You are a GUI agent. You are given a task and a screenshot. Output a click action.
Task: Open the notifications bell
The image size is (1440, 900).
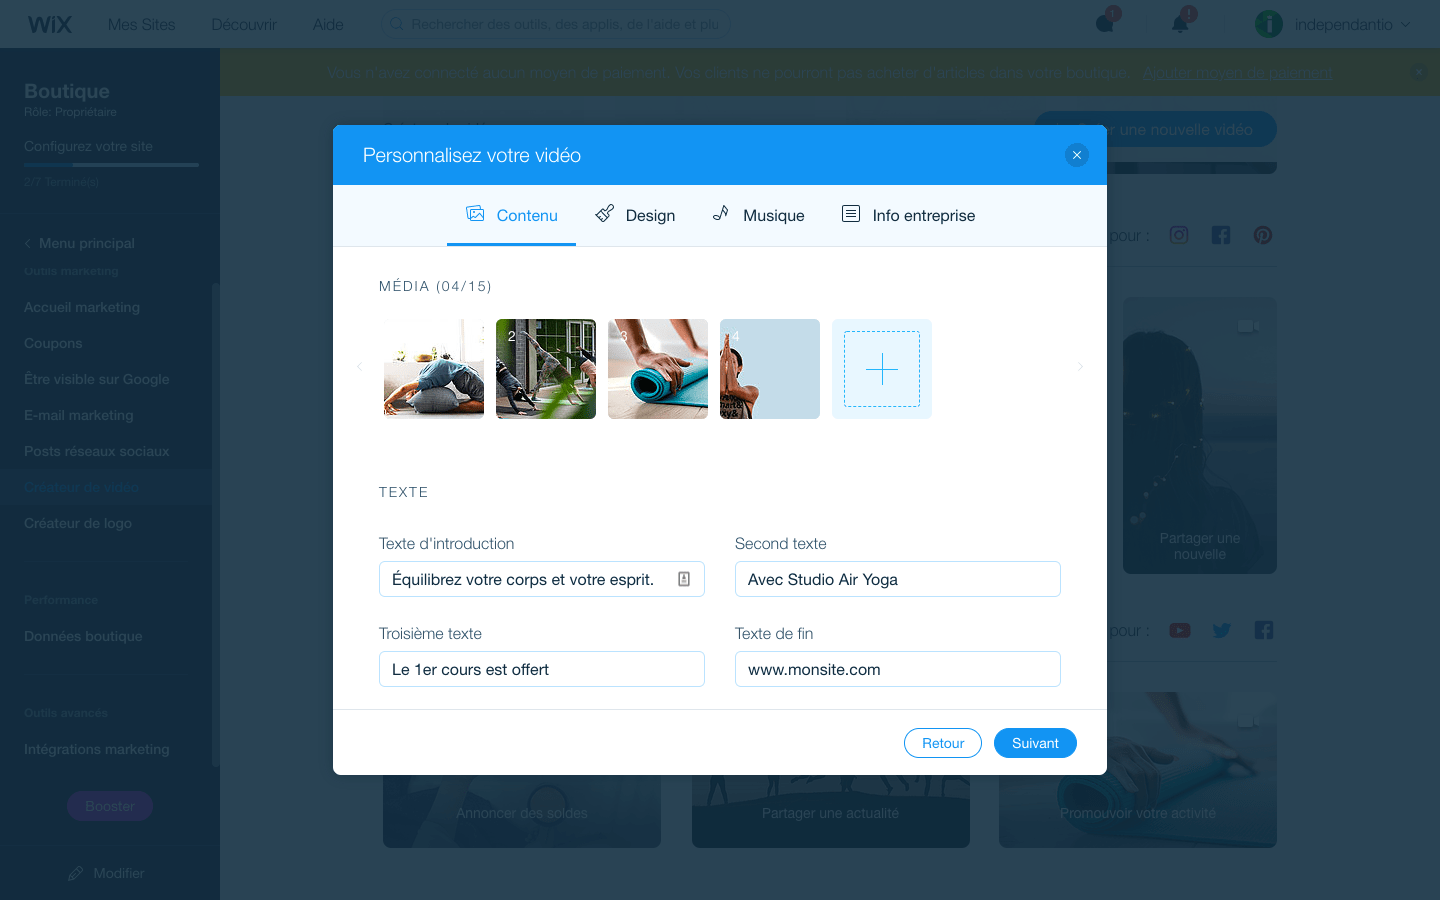point(1180,23)
